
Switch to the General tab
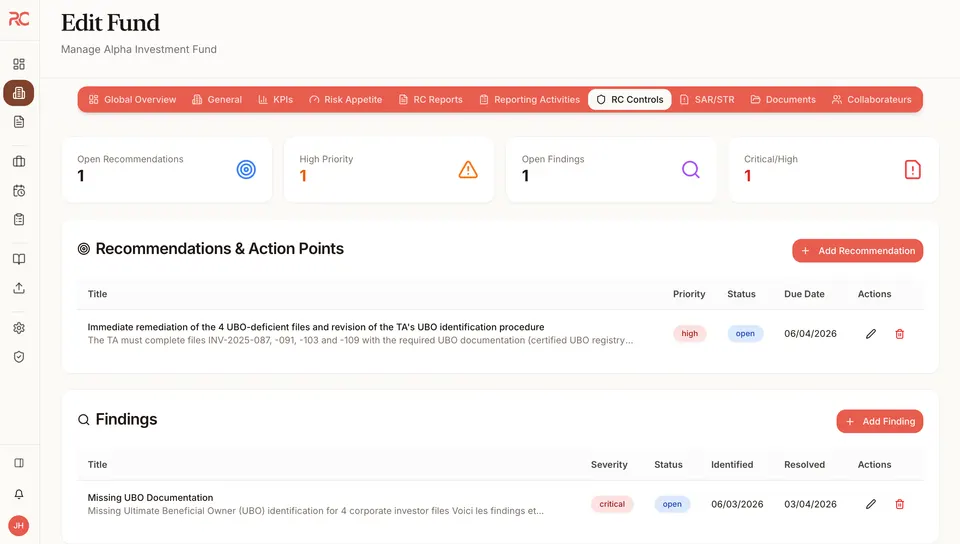pos(217,100)
